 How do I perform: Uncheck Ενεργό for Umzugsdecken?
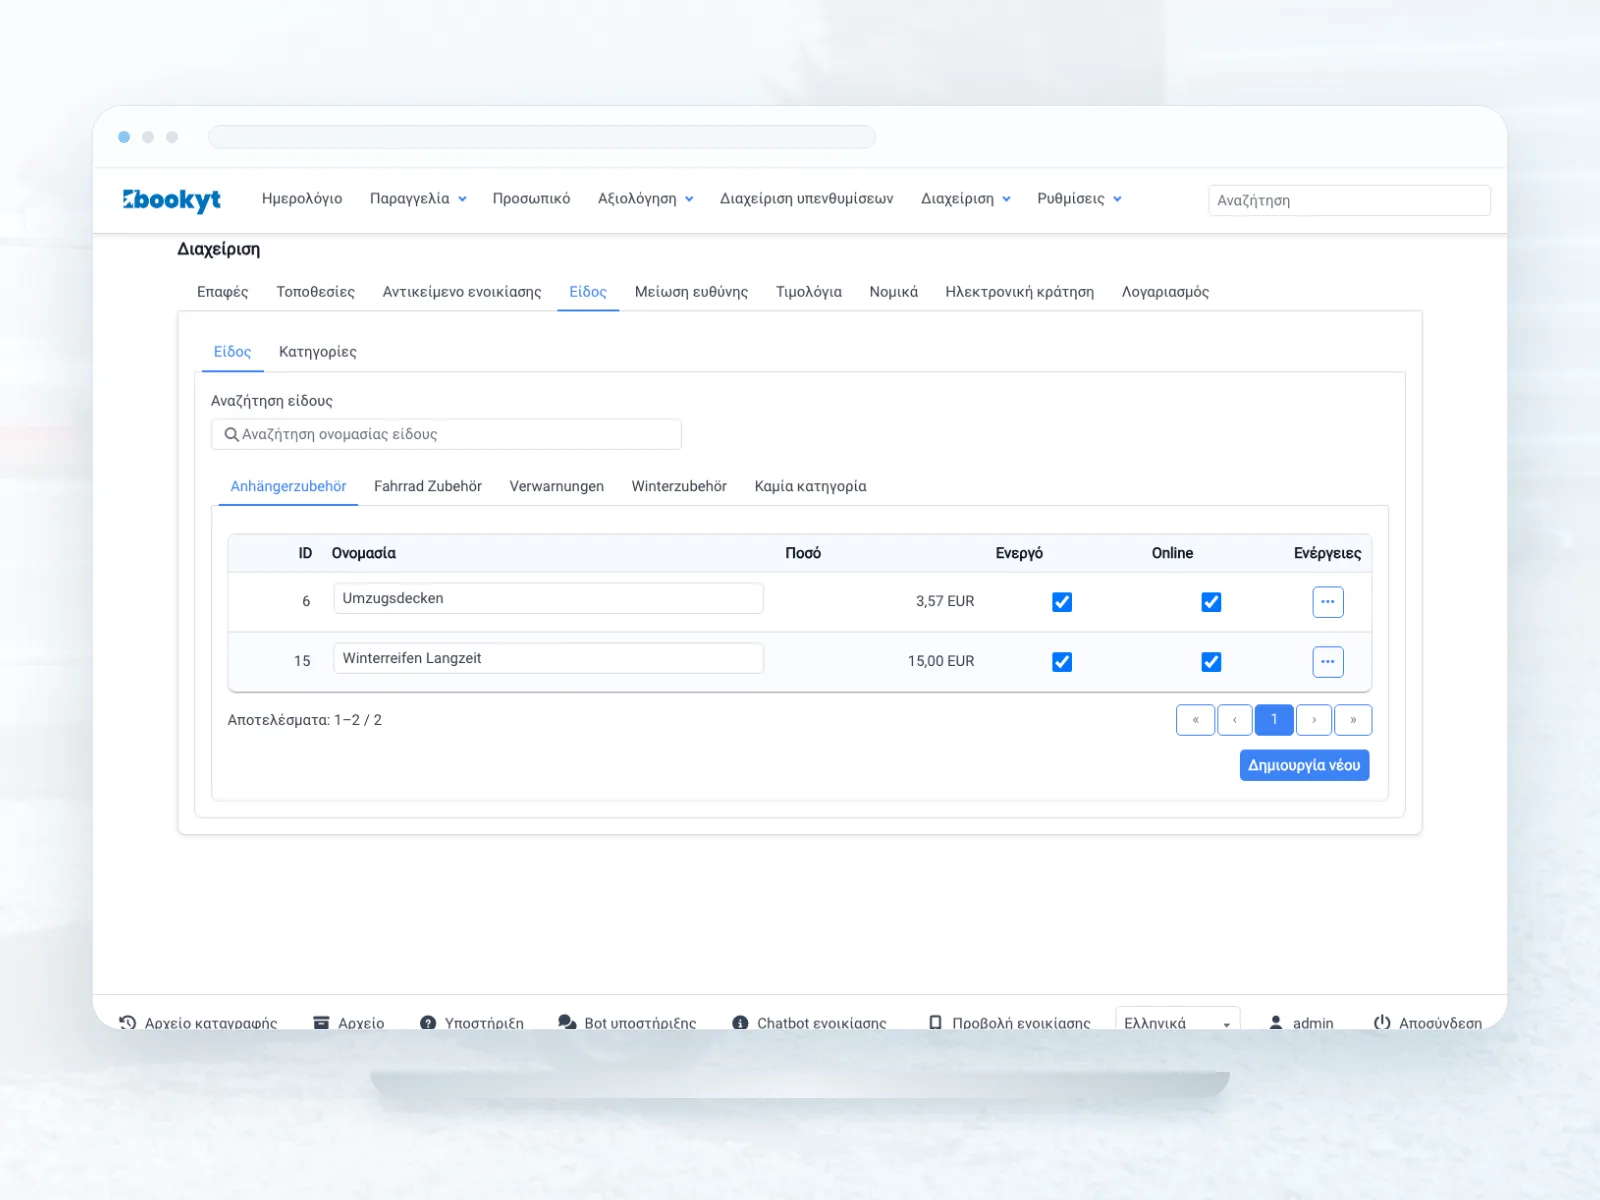1062,602
